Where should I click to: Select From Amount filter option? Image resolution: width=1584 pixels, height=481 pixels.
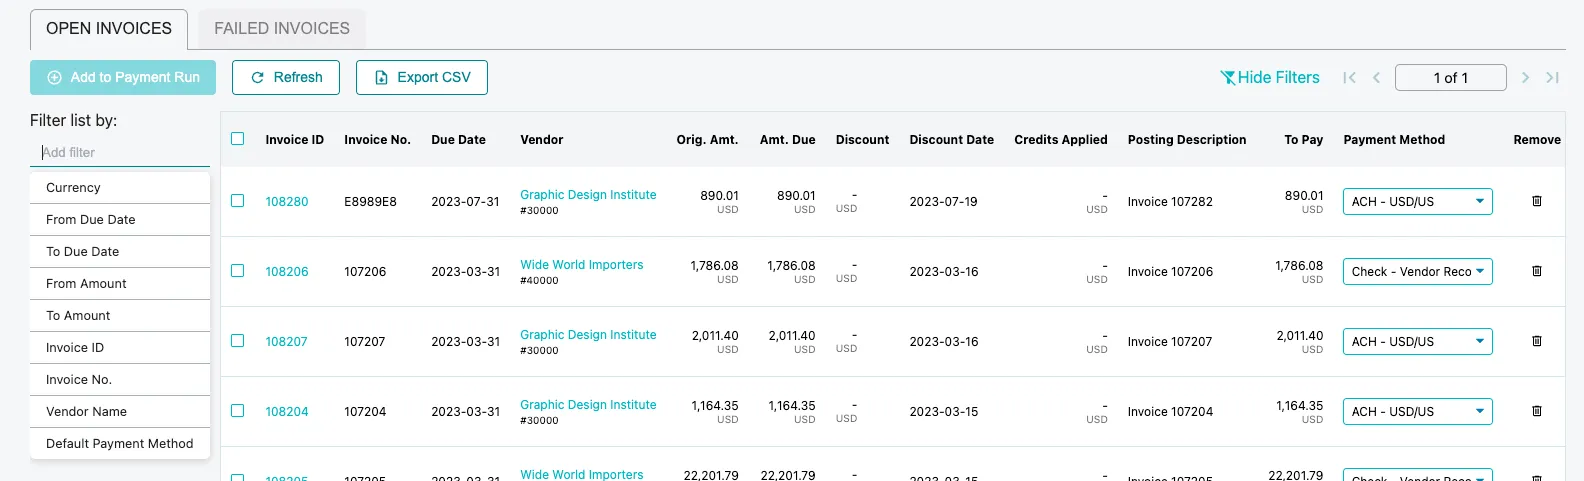point(120,284)
